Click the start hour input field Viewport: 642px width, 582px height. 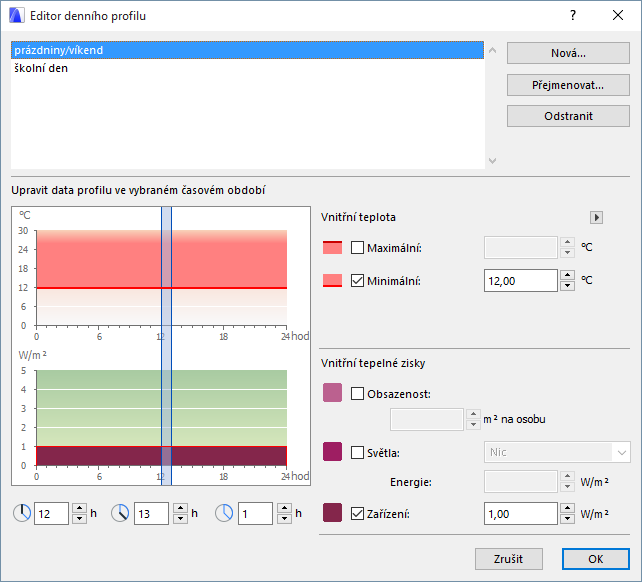click(51, 514)
